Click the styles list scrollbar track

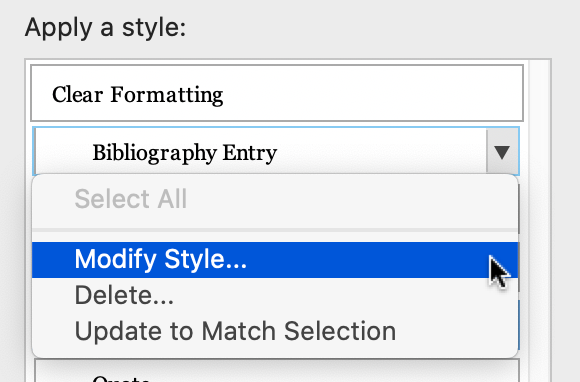(539, 221)
